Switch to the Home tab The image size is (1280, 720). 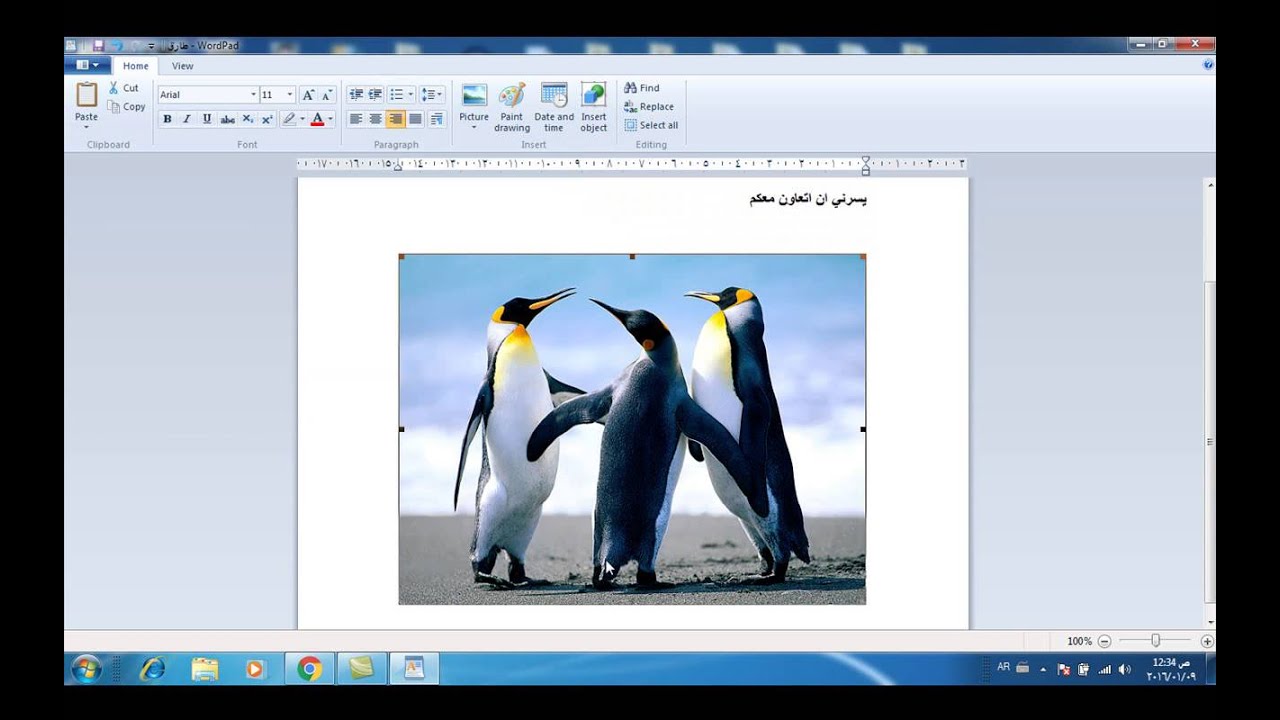coord(136,66)
